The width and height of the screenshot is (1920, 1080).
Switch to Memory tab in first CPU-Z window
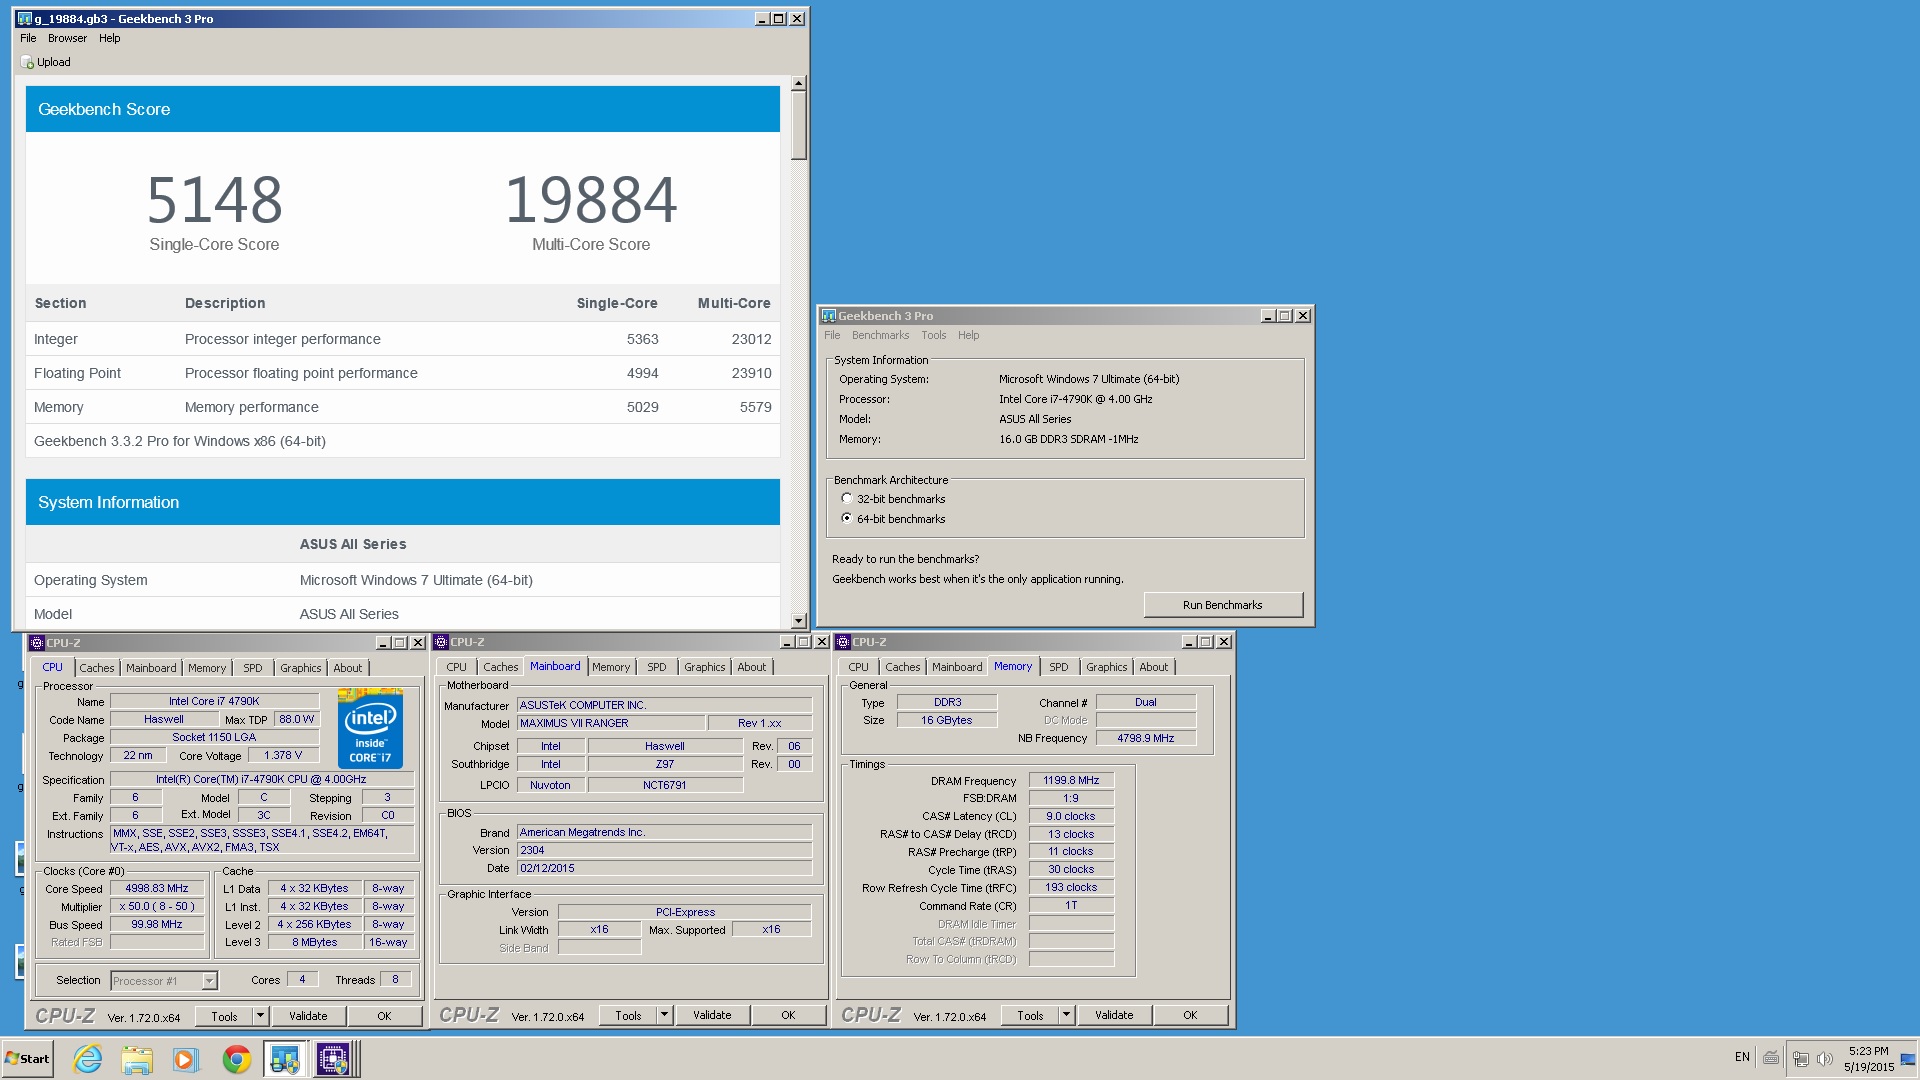click(207, 668)
